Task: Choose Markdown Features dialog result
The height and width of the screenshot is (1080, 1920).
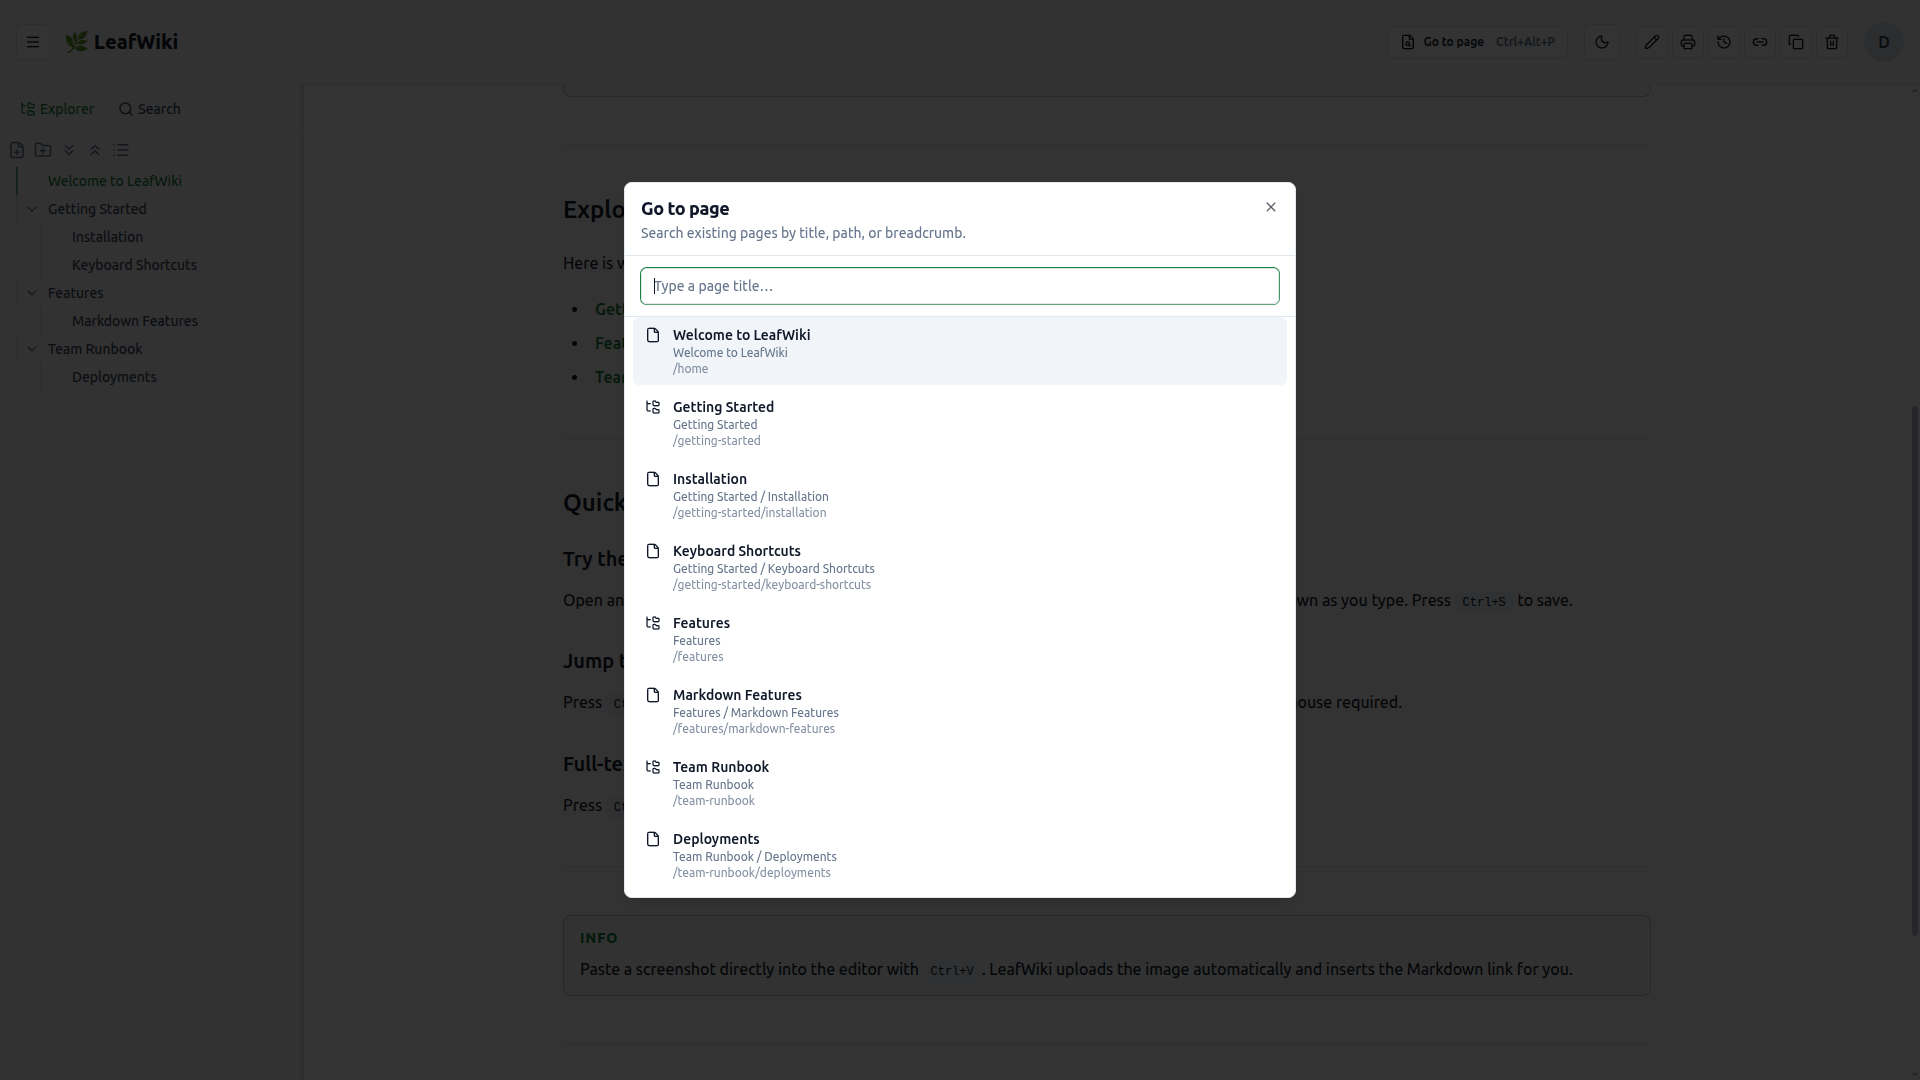Action: [x=960, y=711]
